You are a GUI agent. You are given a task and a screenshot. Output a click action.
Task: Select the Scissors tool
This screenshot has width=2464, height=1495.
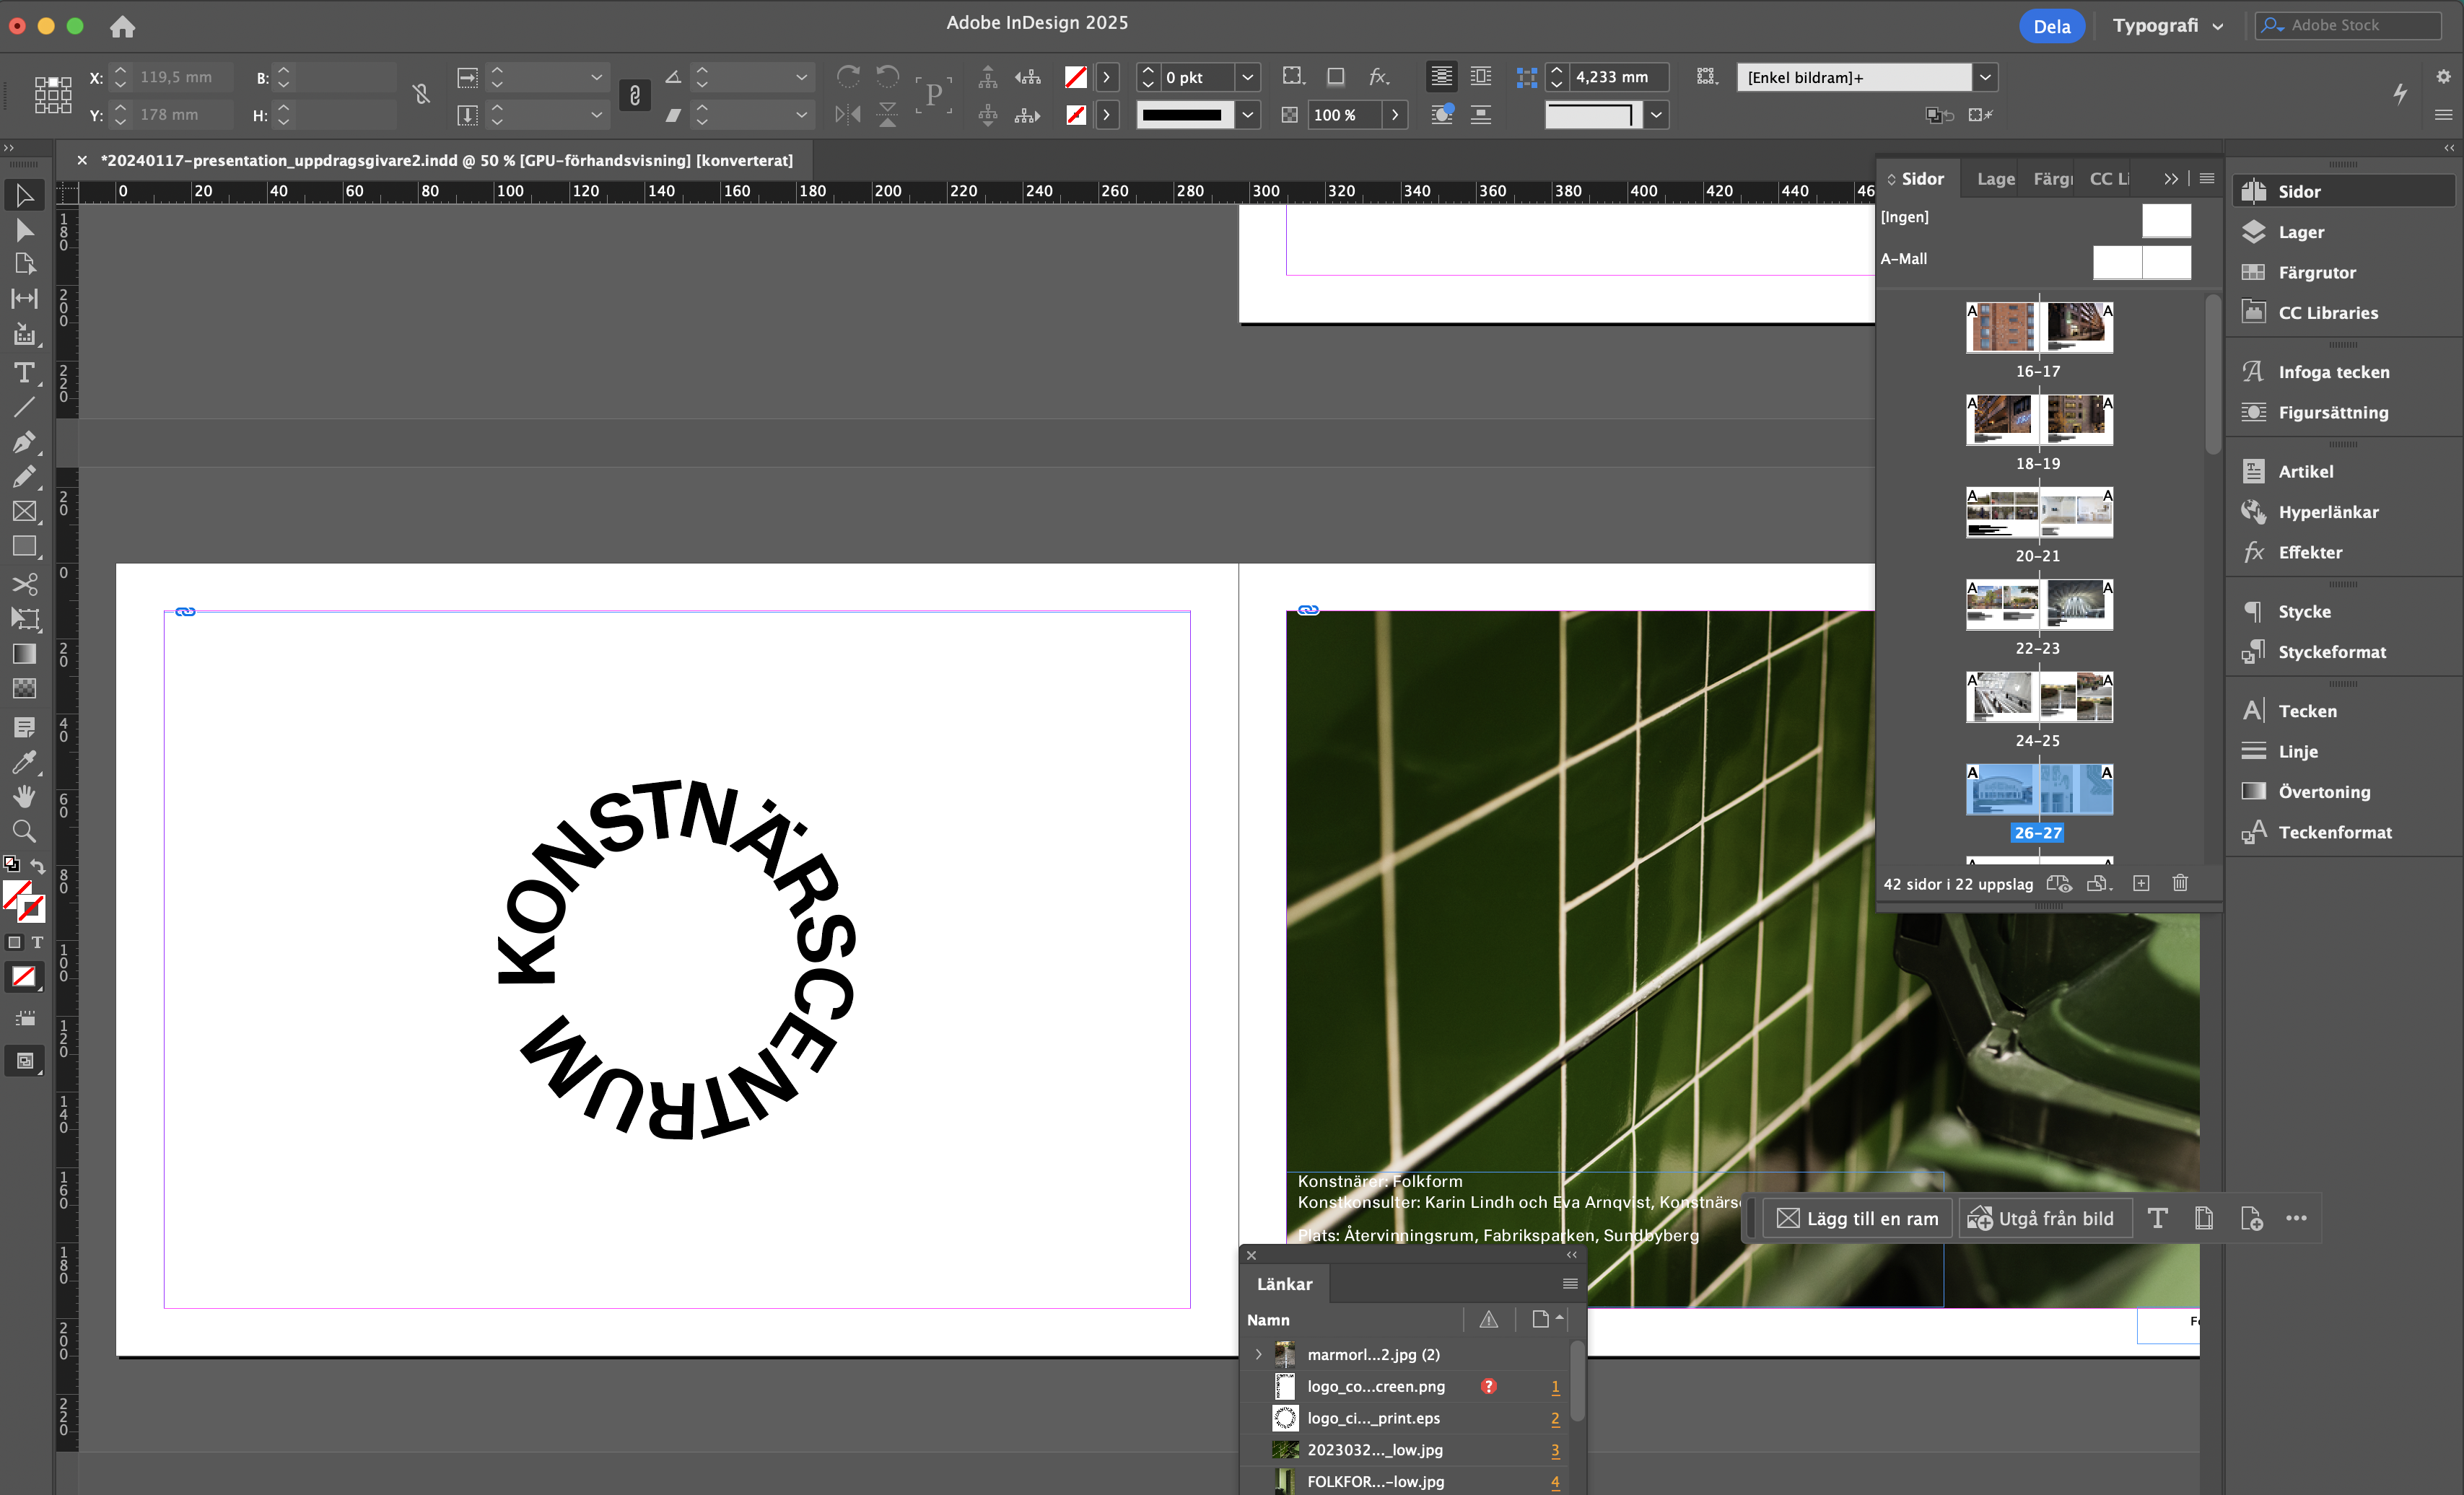click(24, 583)
